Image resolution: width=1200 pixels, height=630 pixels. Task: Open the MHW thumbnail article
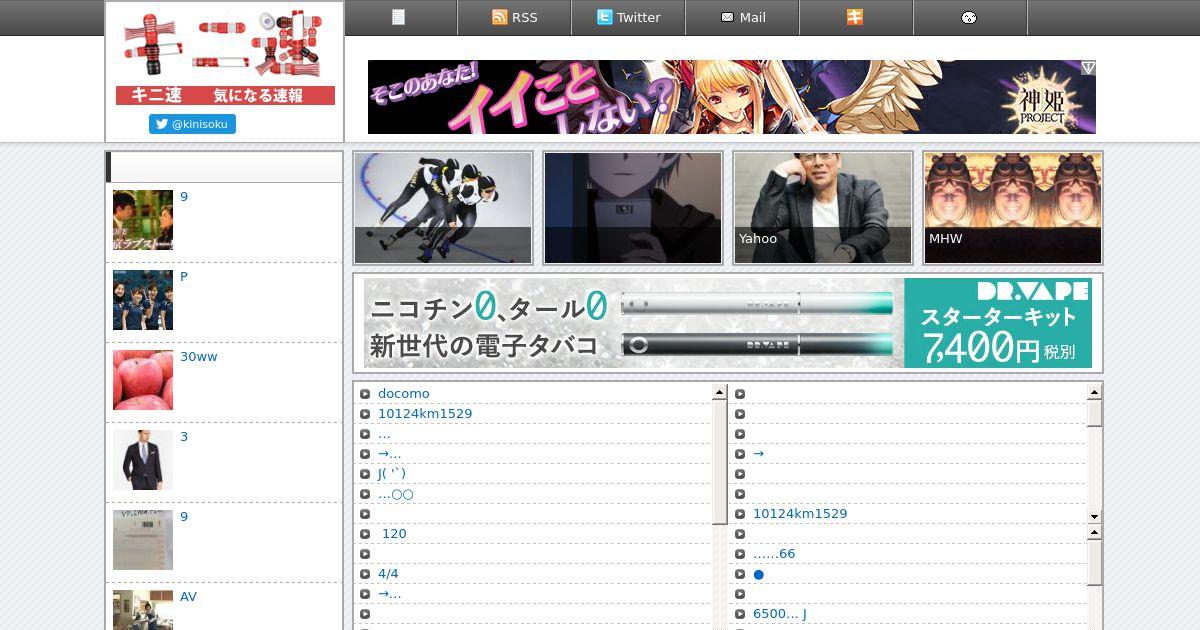[1013, 208]
